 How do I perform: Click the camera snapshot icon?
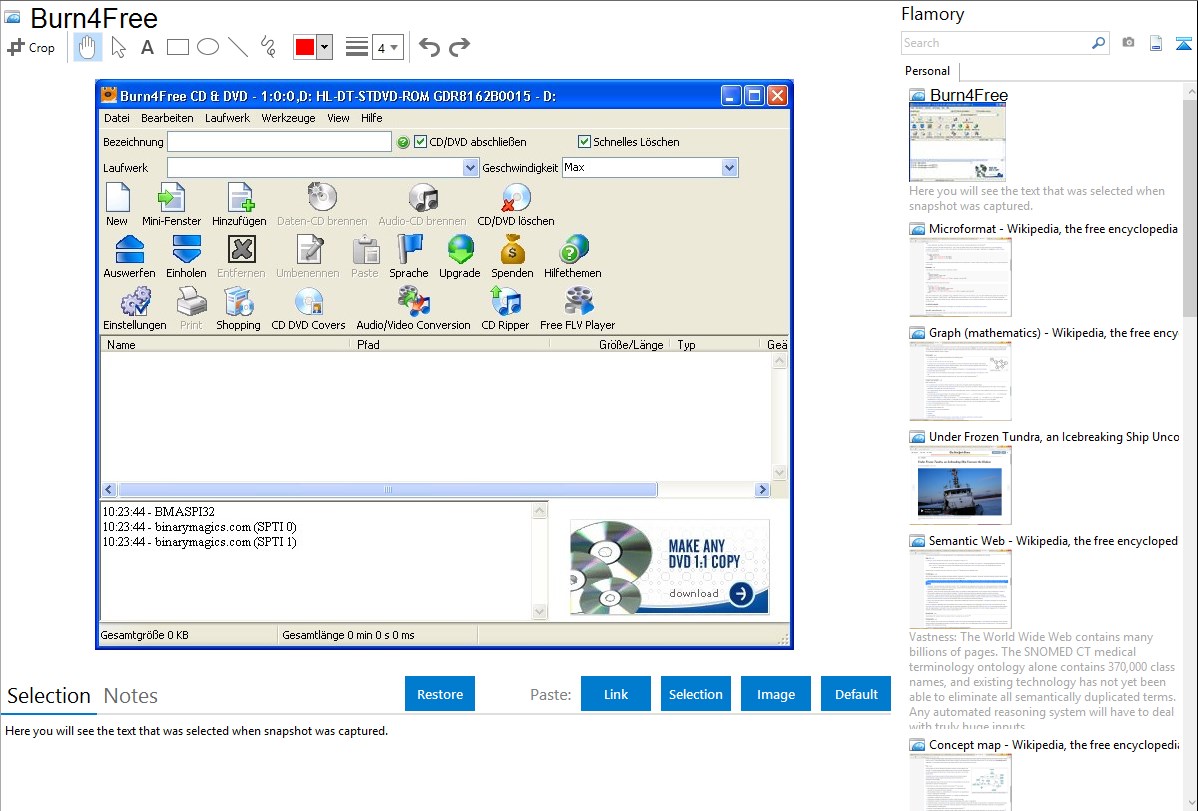click(1128, 43)
